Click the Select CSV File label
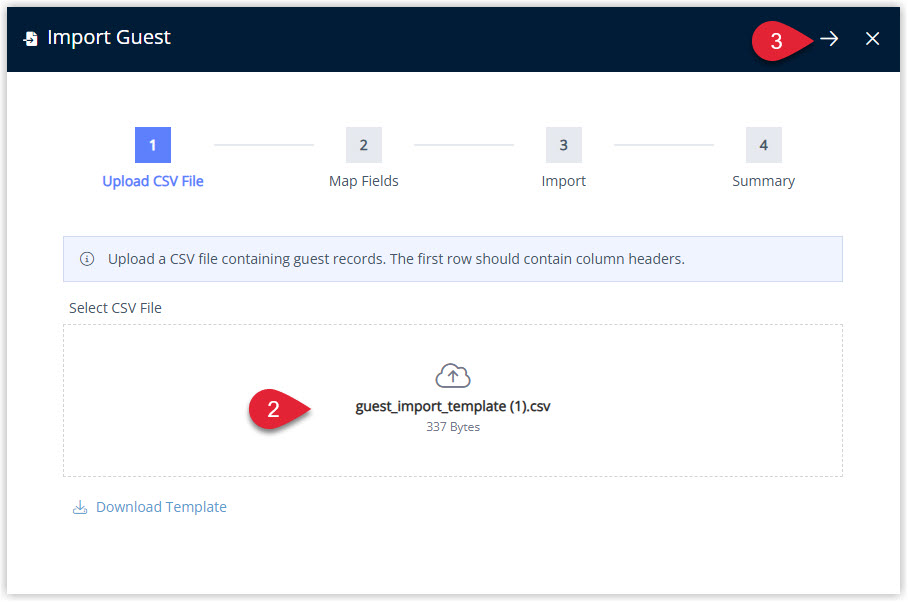 point(115,308)
